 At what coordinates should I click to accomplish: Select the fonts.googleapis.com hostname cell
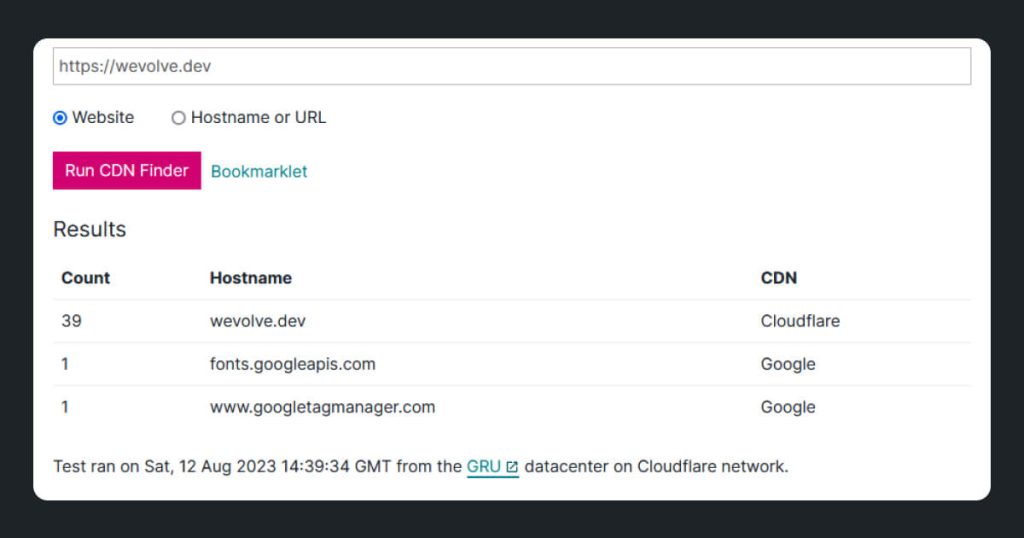pos(293,364)
